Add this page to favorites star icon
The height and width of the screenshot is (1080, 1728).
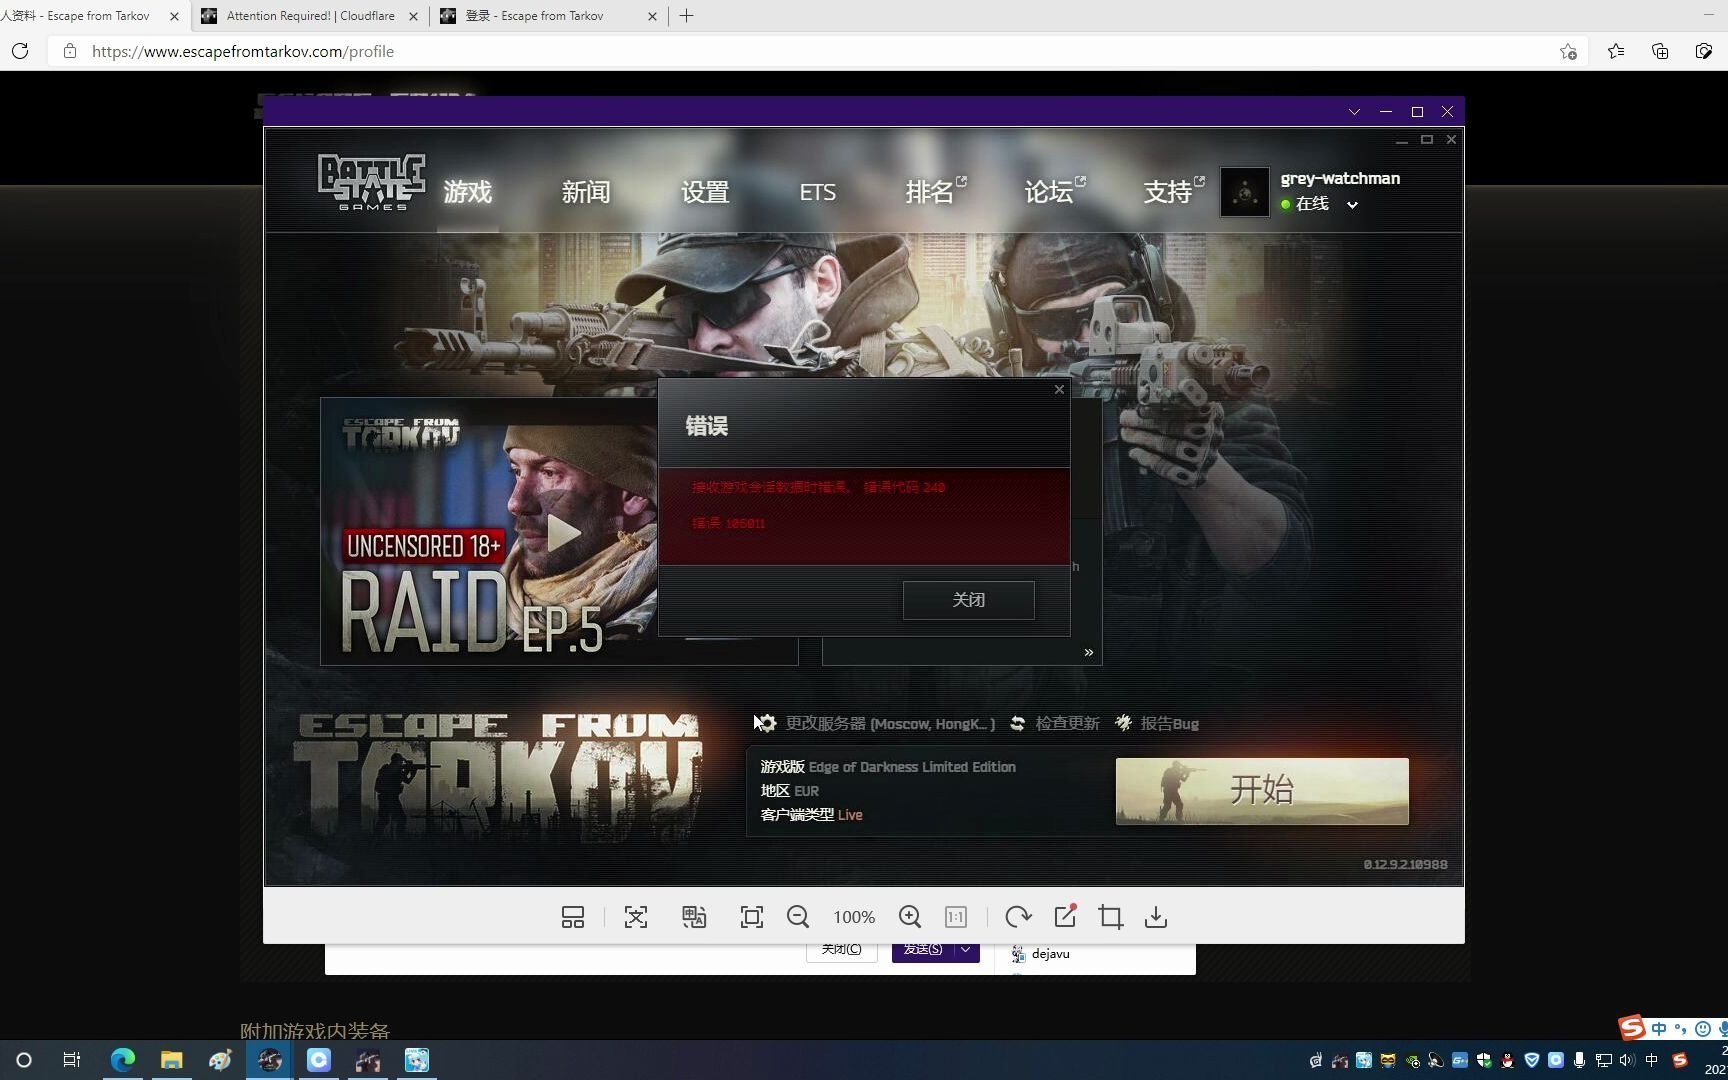[x=1568, y=52]
